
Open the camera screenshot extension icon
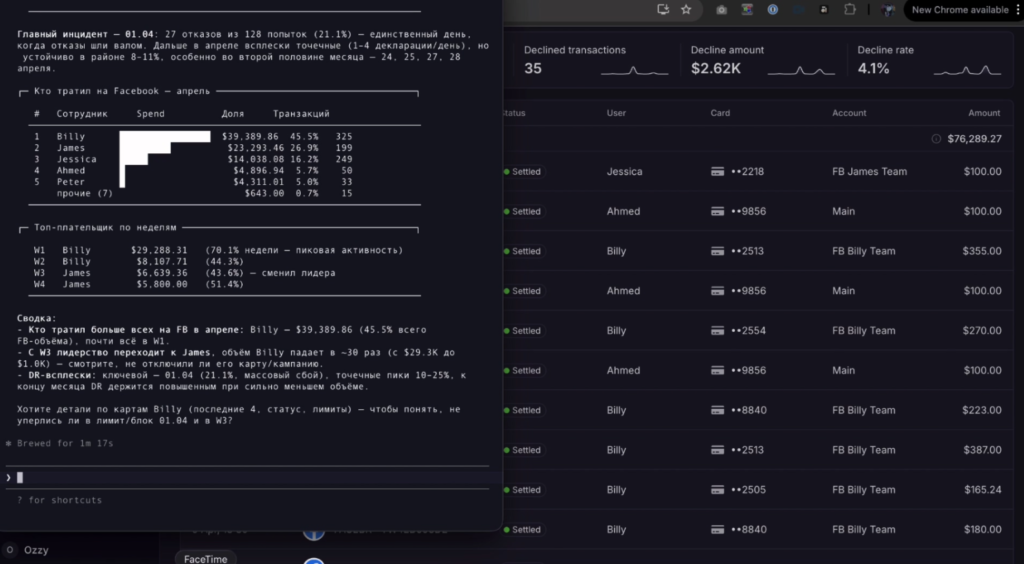click(x=722, y=10)
